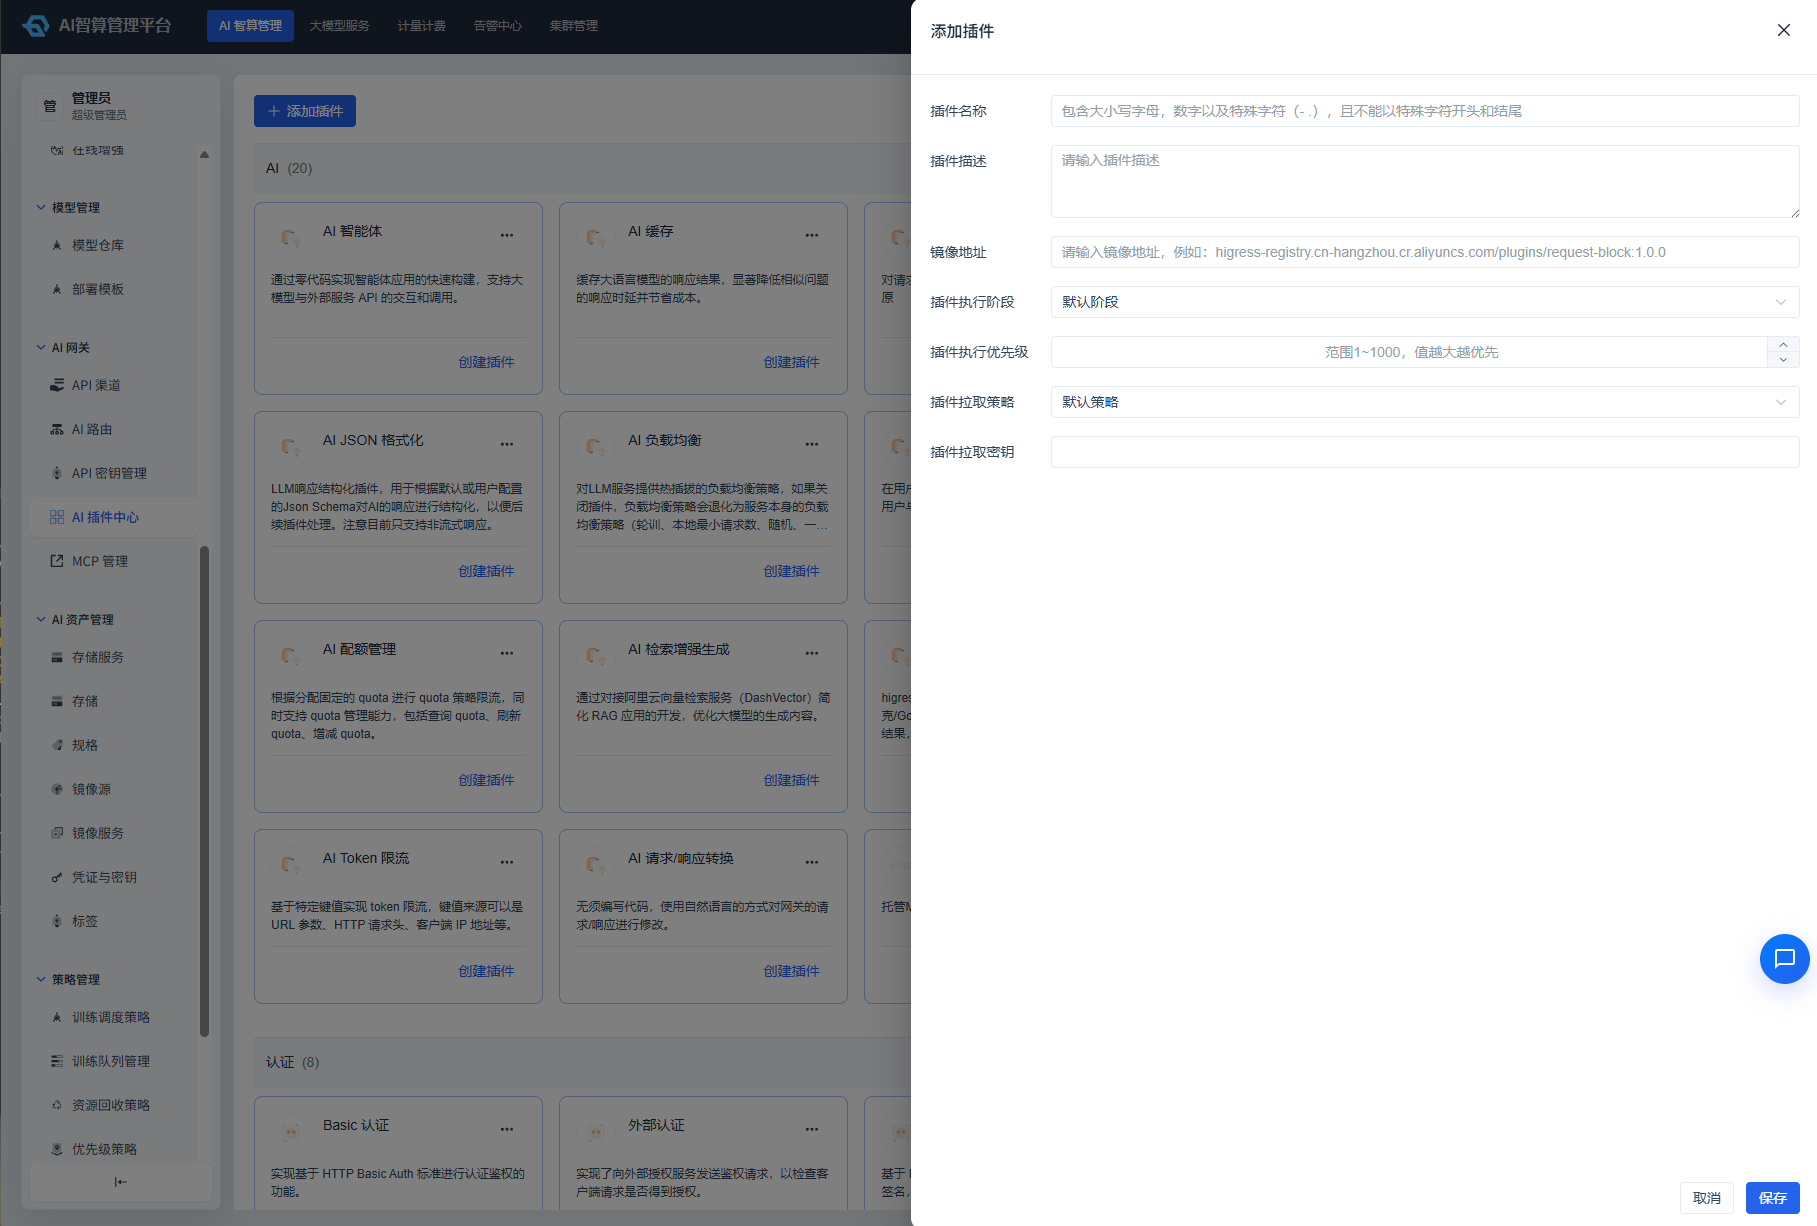The height and width of the screenshot is (1226, 1817).
Task: Focus the 插件执行优先级 number field
Action: point(1410,352)
